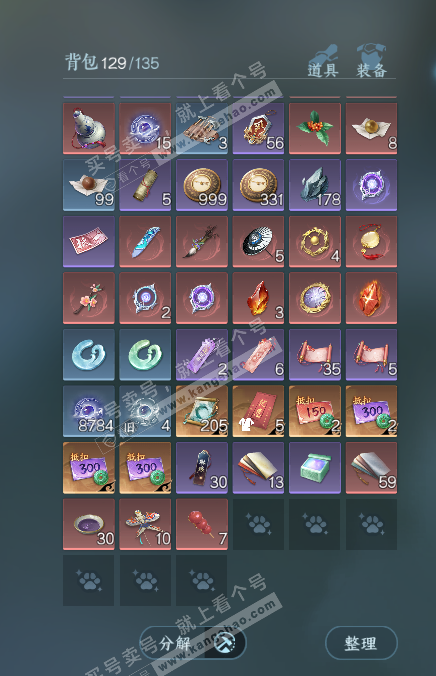Select the purple orb stack of 8784

click(89, 411)
